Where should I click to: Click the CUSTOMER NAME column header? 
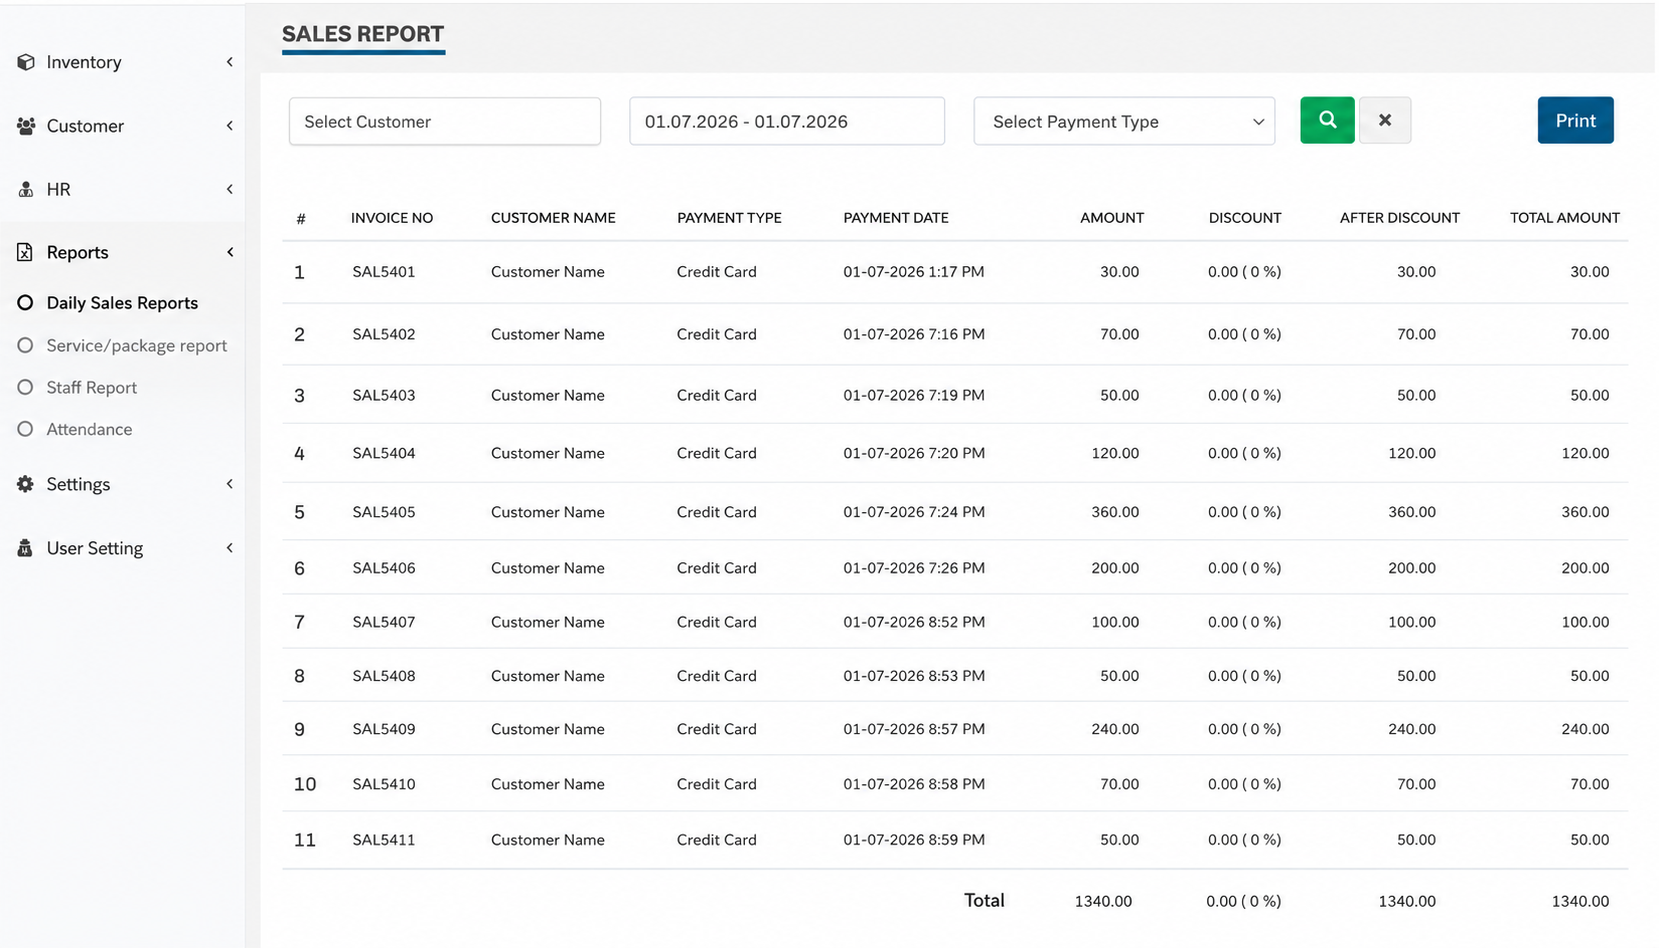coord(553,218)
